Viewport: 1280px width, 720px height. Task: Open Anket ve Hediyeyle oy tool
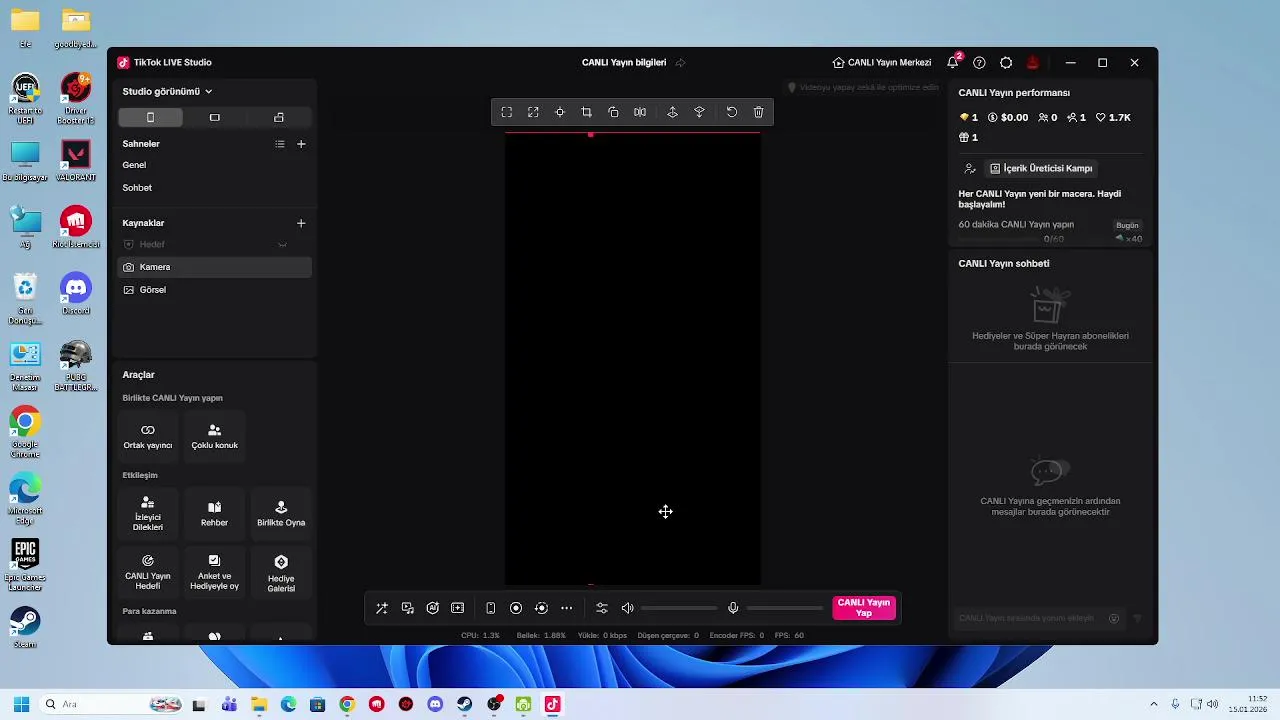(x=214, y=572)
